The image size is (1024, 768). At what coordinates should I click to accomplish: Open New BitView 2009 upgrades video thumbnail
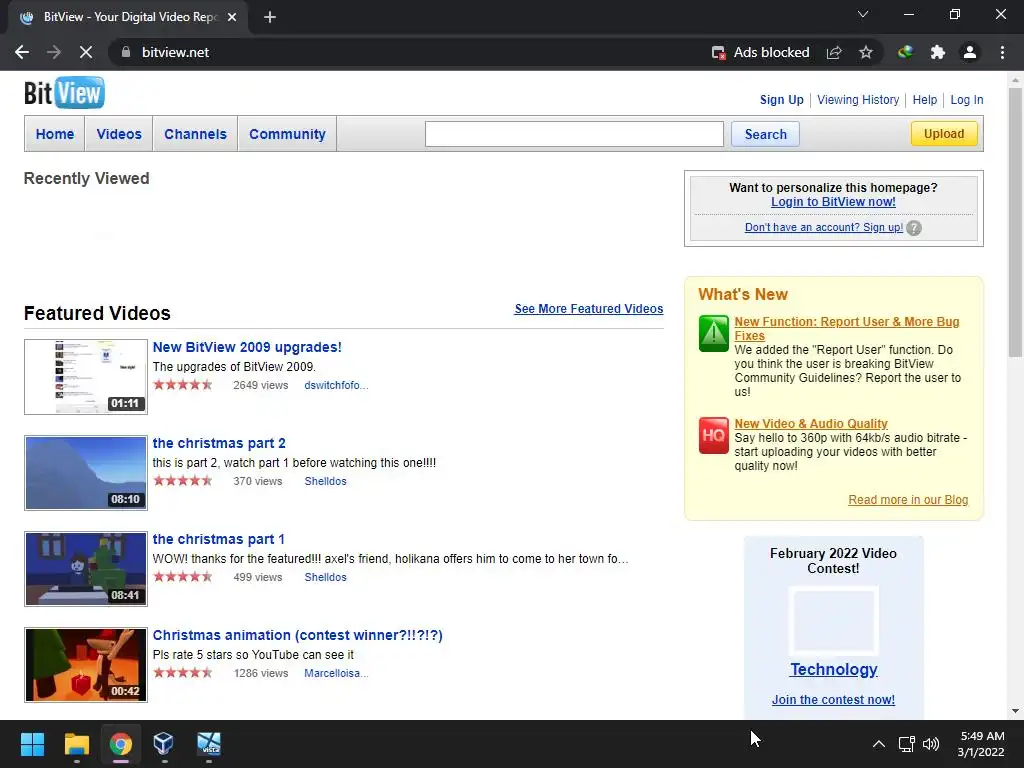point(86,377)
